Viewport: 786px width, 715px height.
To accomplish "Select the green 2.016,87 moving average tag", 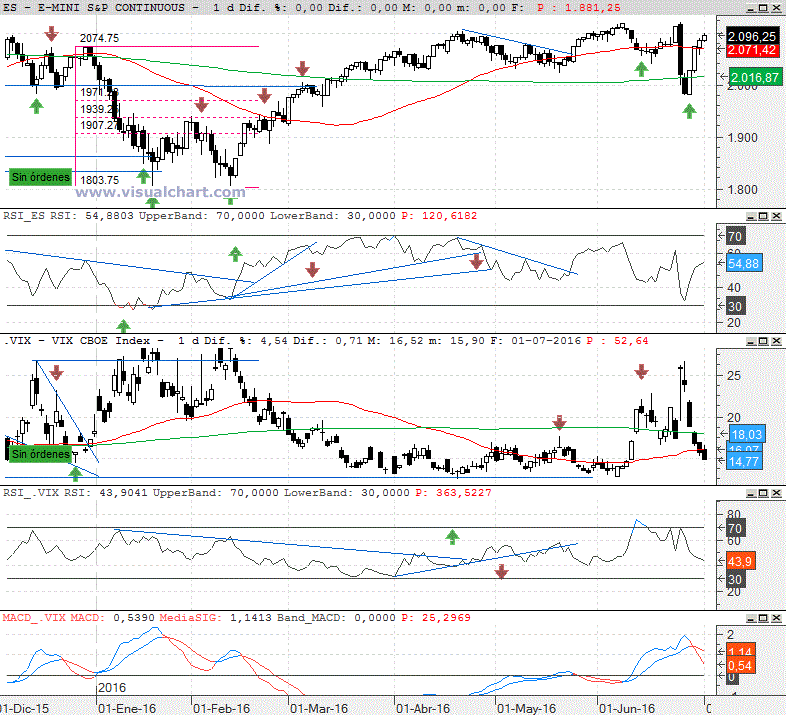I will tap(754, 77).
